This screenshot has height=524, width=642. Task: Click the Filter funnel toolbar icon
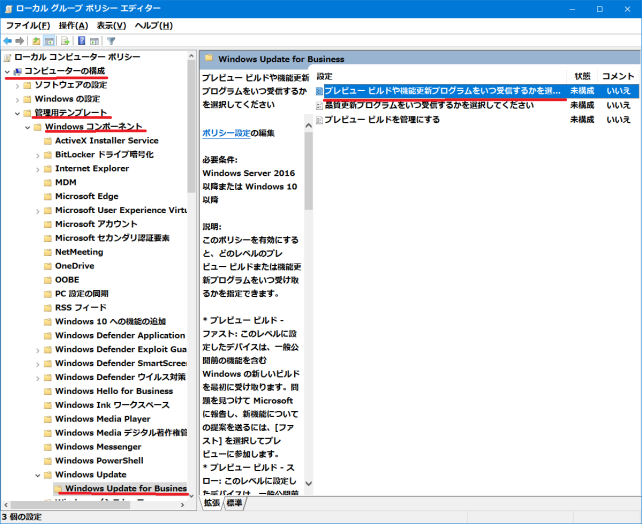(111, 41)
